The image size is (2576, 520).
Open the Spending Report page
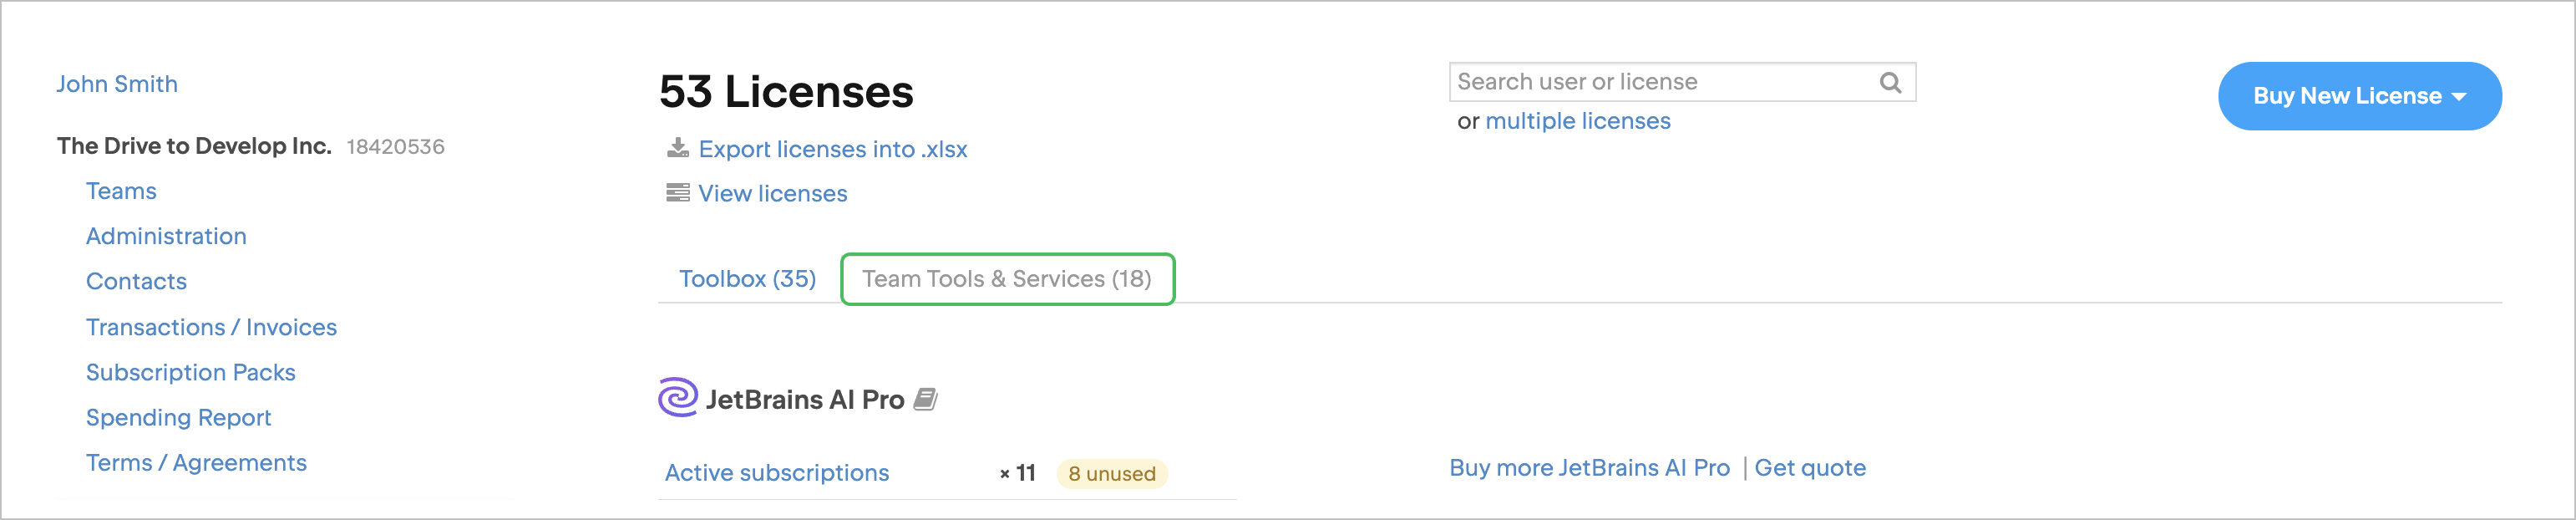(179, 417)
